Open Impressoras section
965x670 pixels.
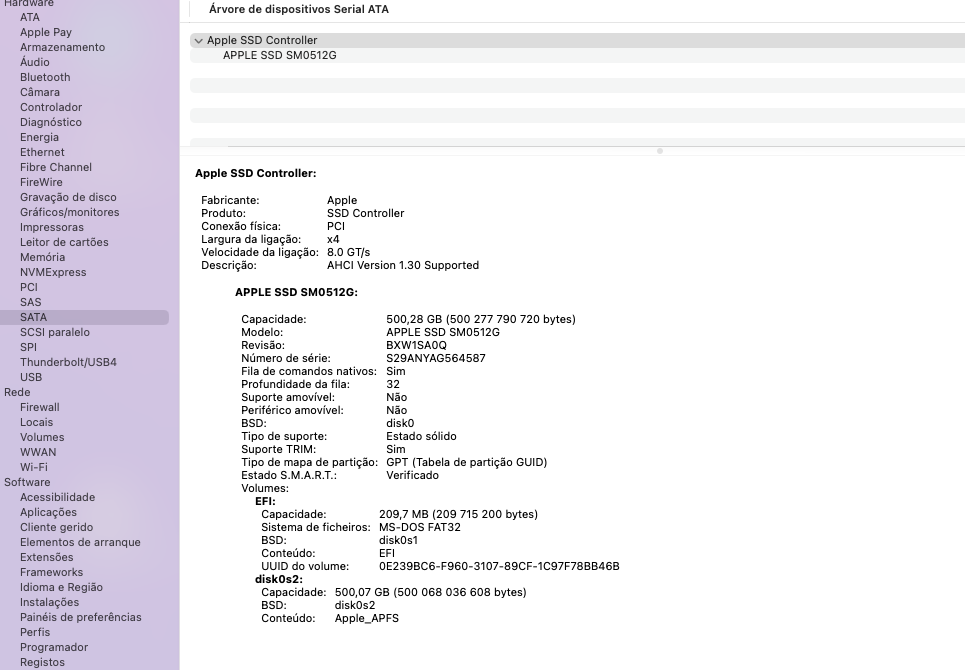click(x=52, y=227)
